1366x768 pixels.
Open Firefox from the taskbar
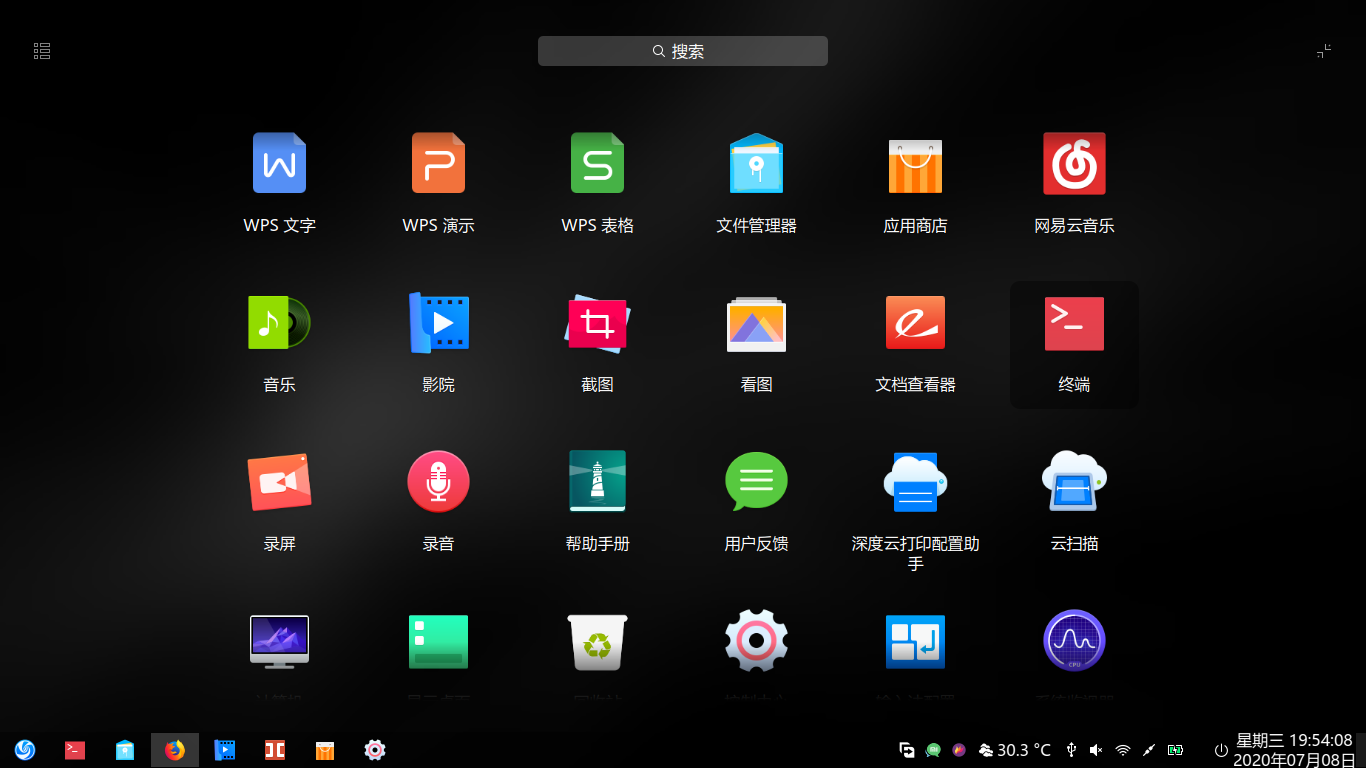[x=175, y=750]
